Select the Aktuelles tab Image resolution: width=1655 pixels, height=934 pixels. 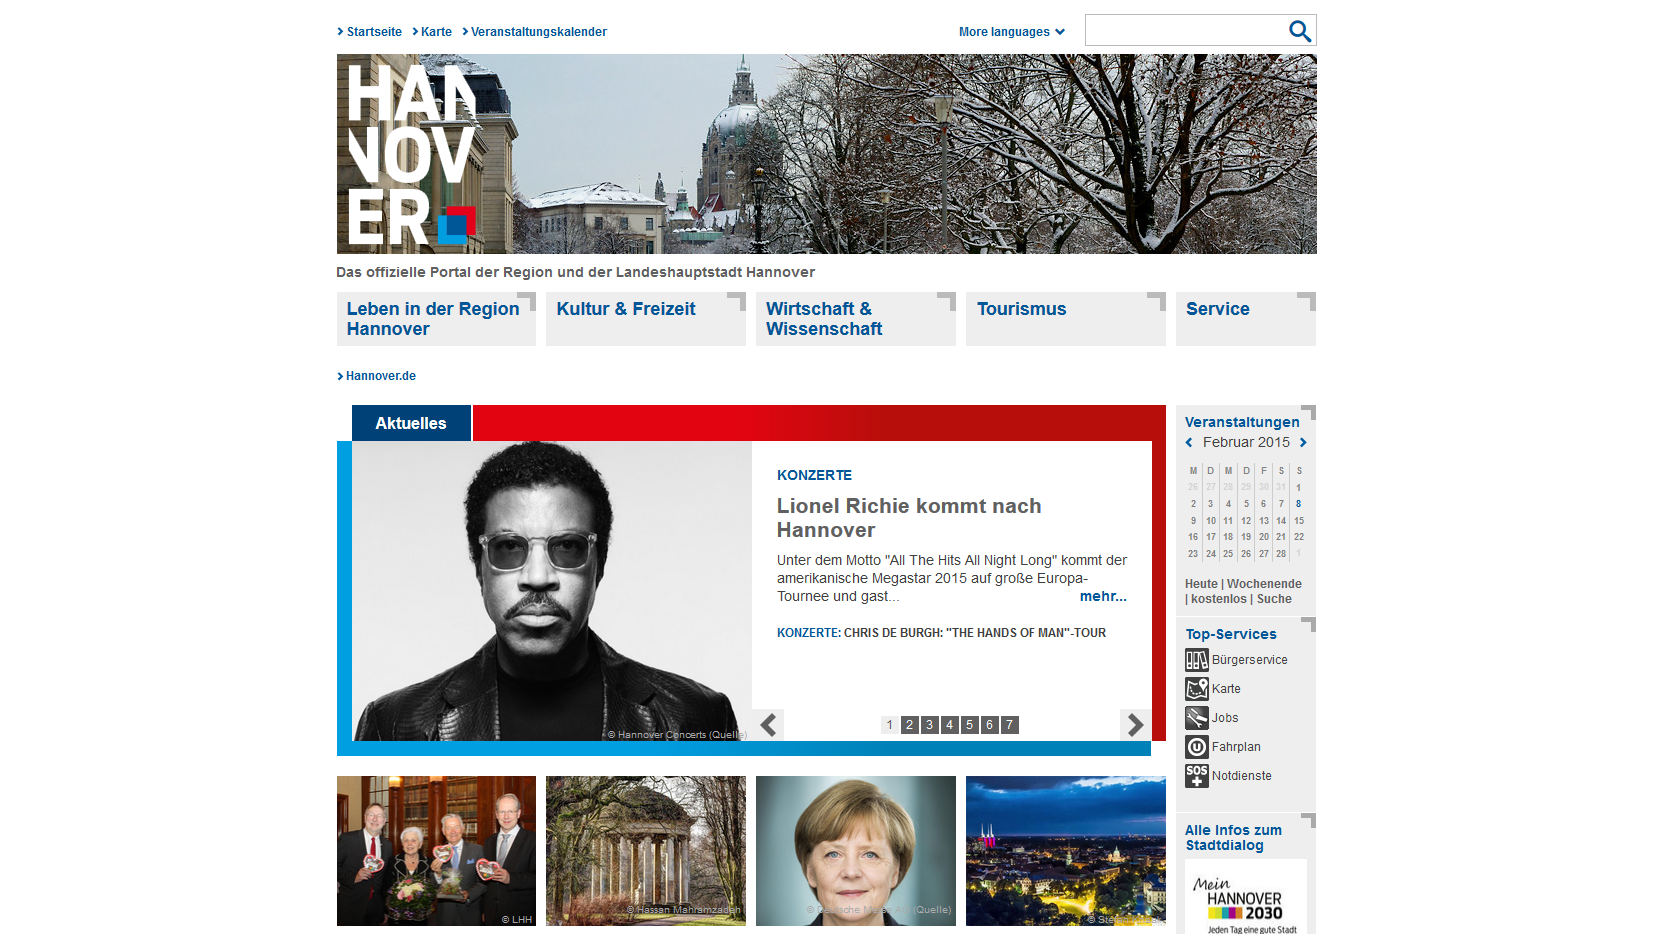411,423
